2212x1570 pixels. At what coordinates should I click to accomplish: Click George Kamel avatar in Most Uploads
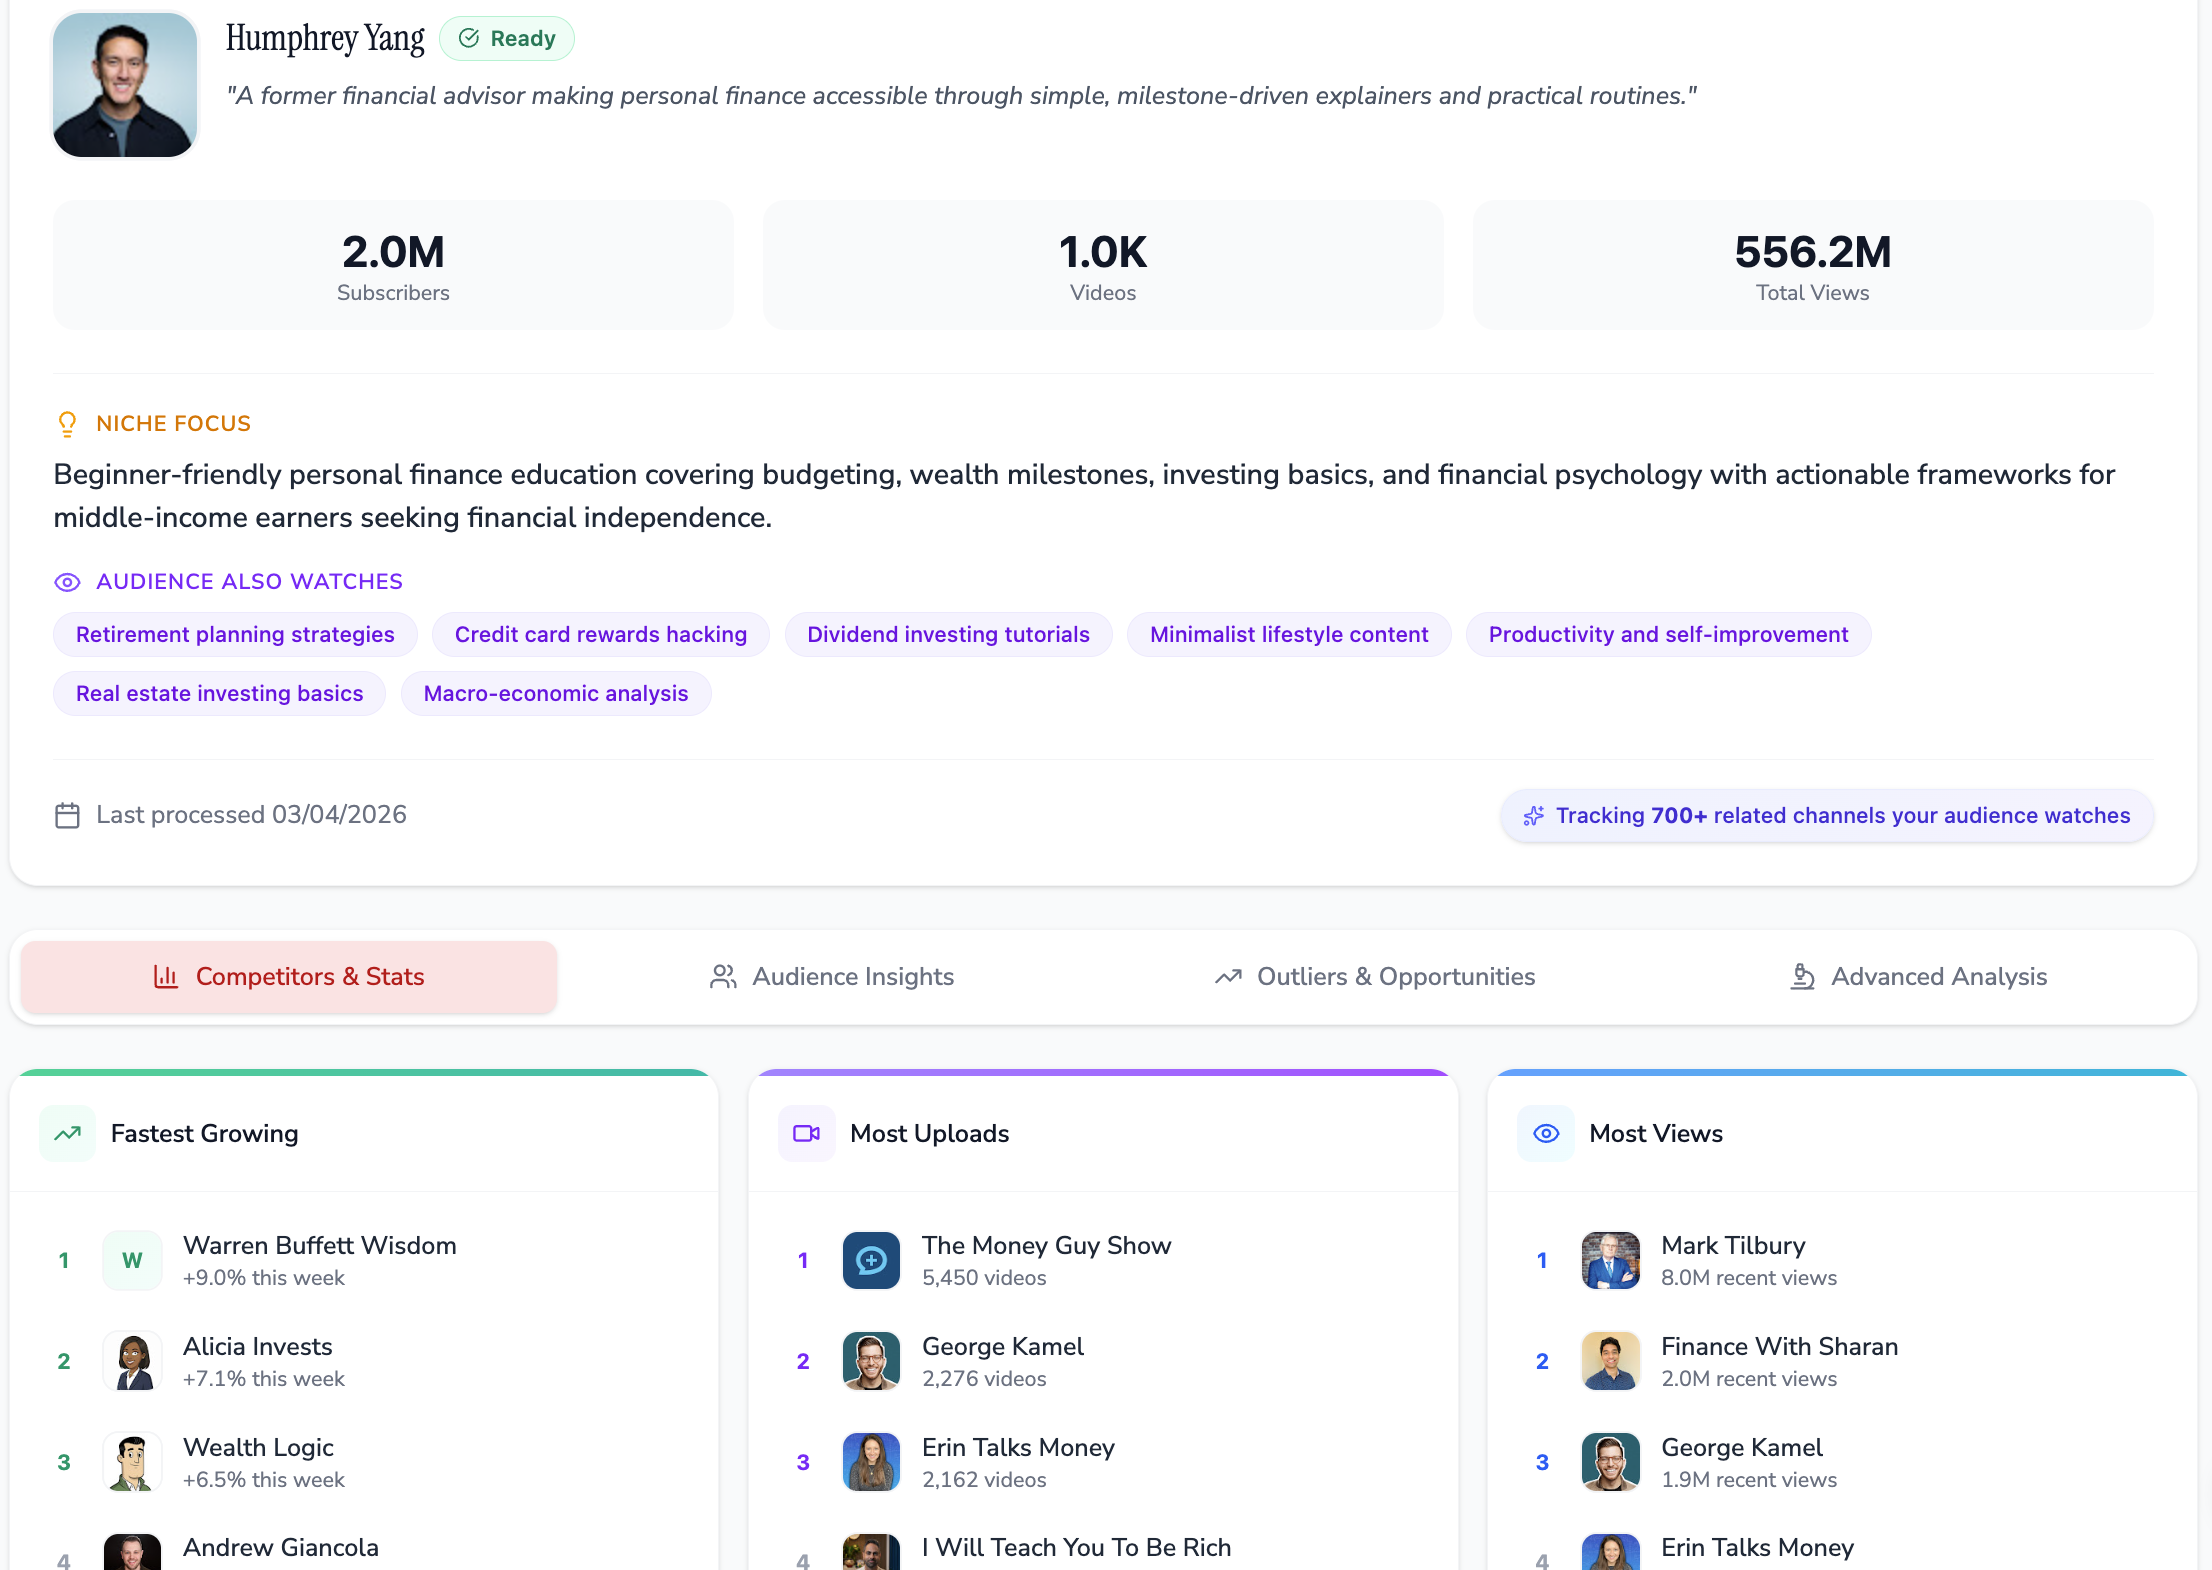point(871,1361)
